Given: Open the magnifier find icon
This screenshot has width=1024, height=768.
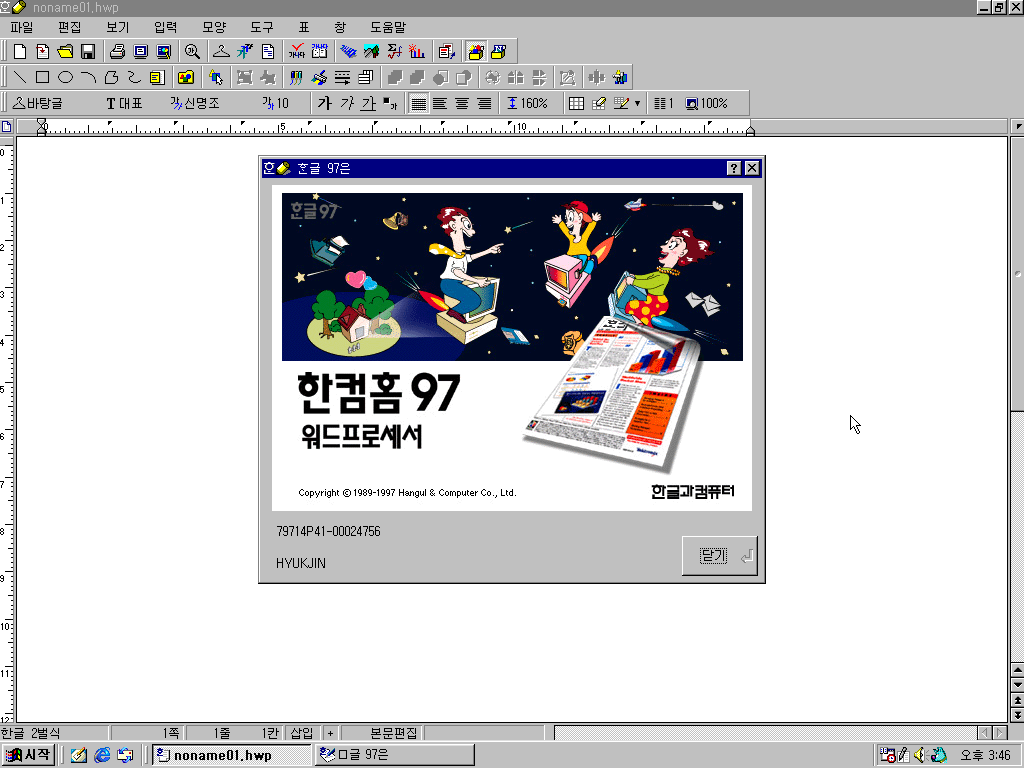Looking at the screenshot, I should tap(192, 52).
